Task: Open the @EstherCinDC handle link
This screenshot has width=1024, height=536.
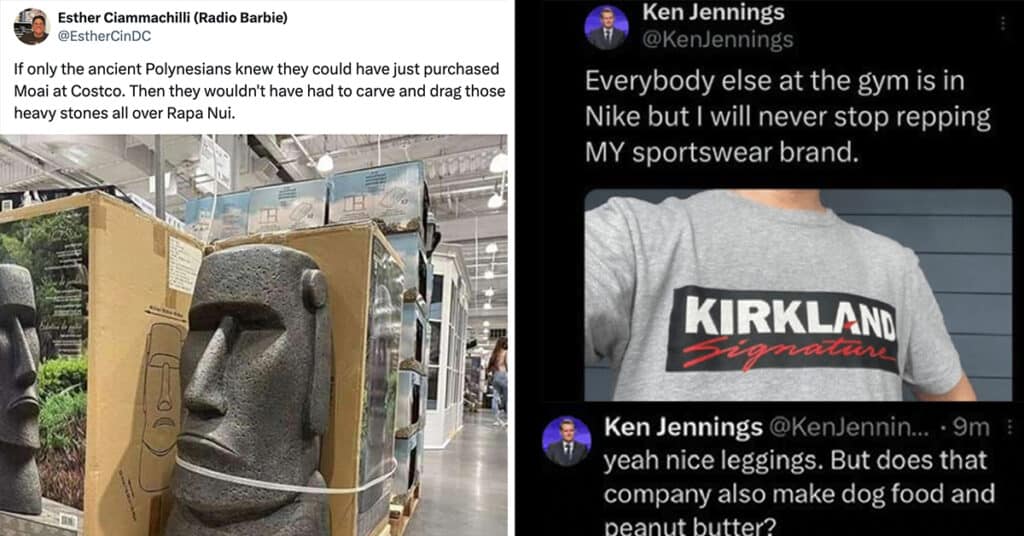Action: [x=104, y=36]
